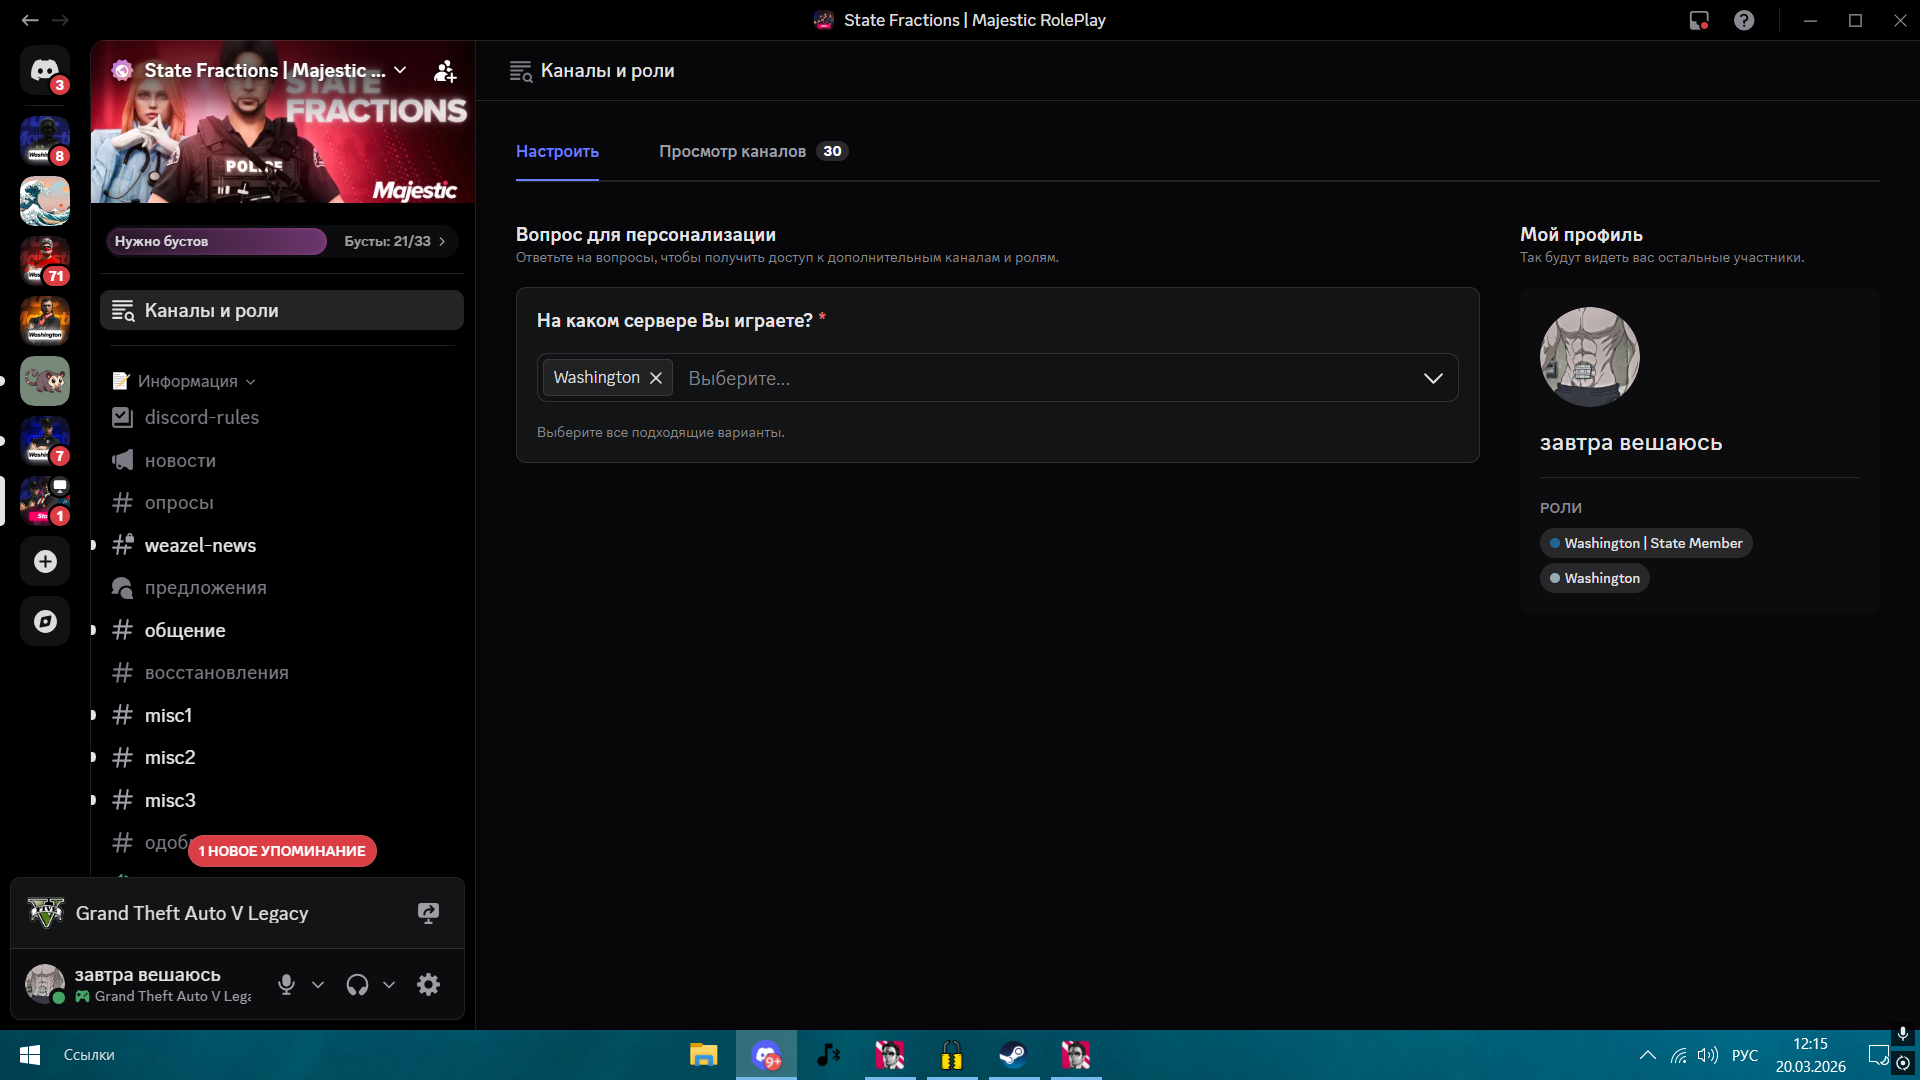Click Add a Server plus icon
The width and height of the screenshot is (1920, 1080).
pos(45,561)
